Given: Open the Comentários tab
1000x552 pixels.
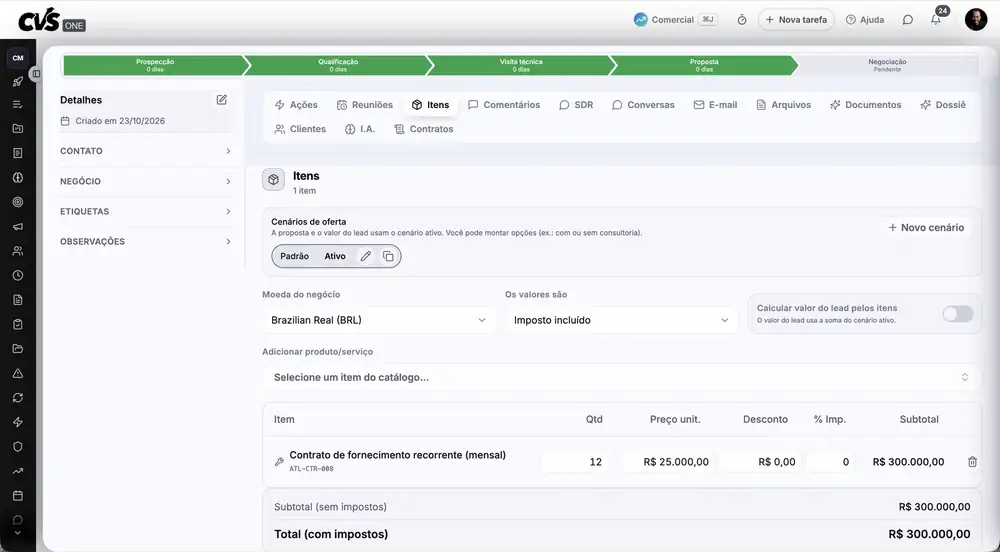Looking at the screenshot, I should pos(504,105).
